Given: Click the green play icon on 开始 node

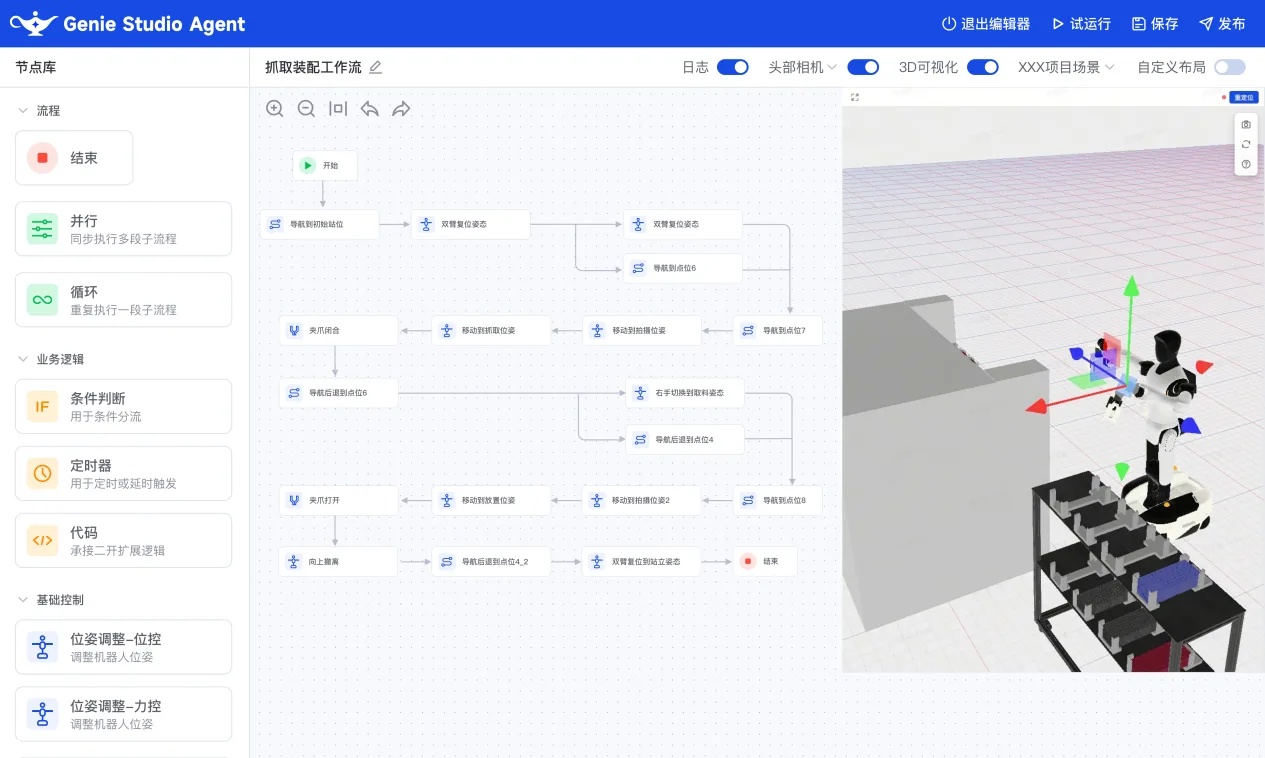Looking at the screenshot, I should [x=307, y=166].
